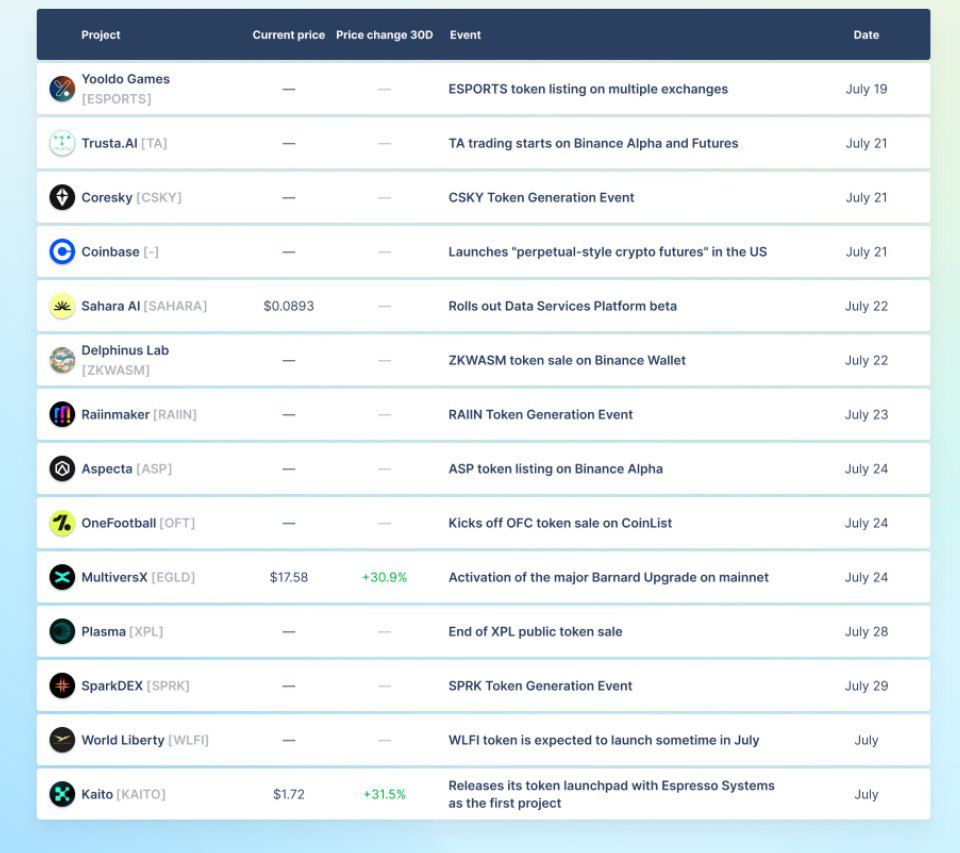Screen dimensions: 960x853
Task: Click the Kaito logo icon
Action: coord(62,794)
